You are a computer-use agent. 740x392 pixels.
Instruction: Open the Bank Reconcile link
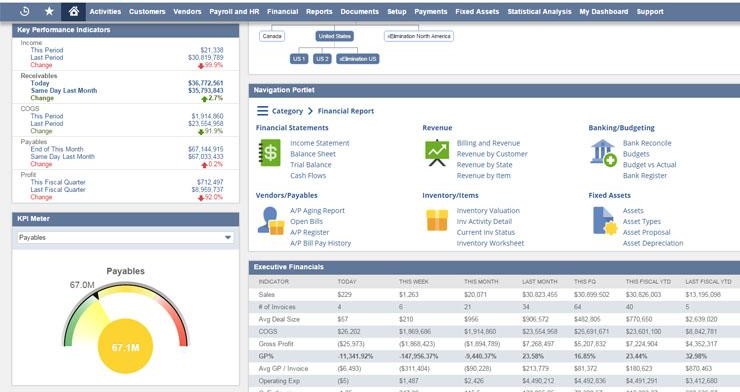point(647,143)
